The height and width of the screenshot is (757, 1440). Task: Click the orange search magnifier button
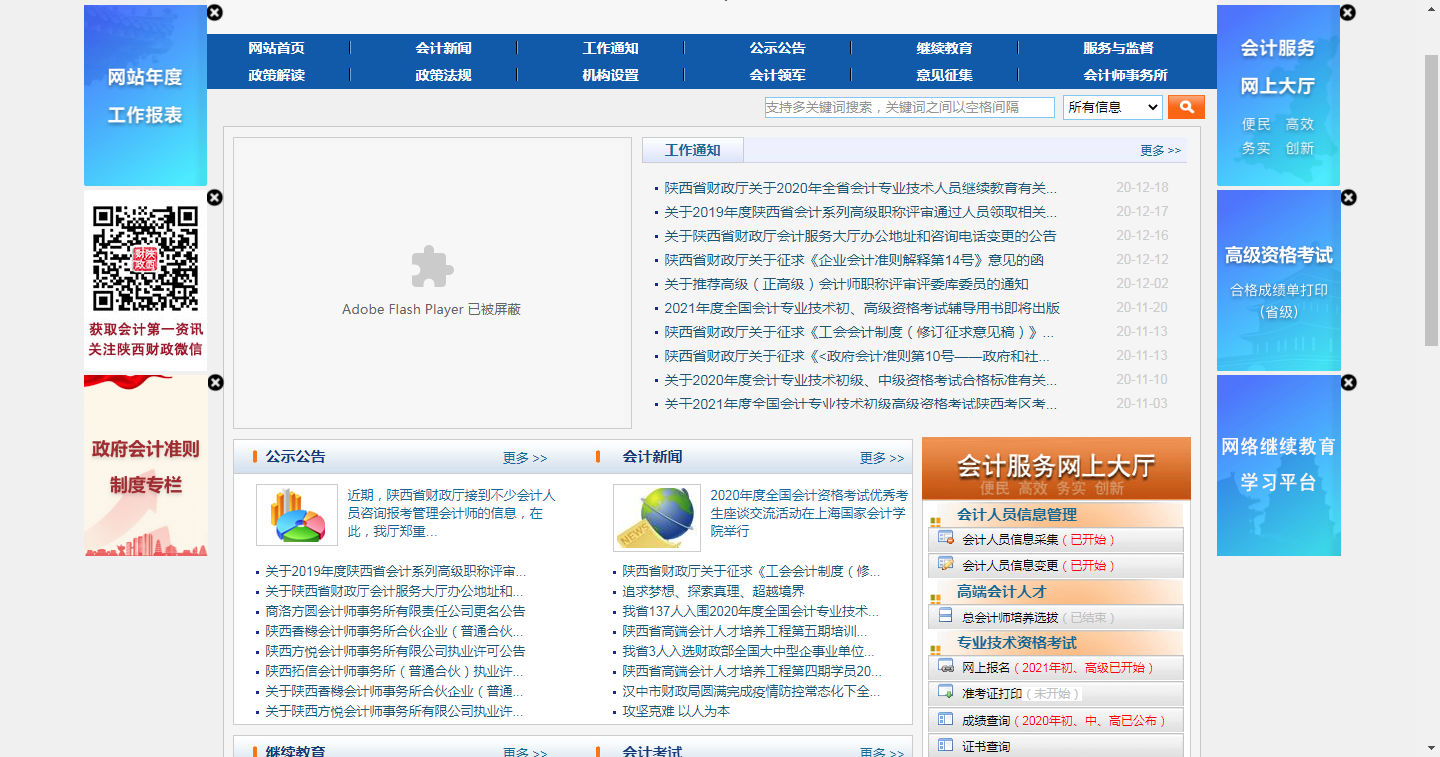click(1186, 107)
